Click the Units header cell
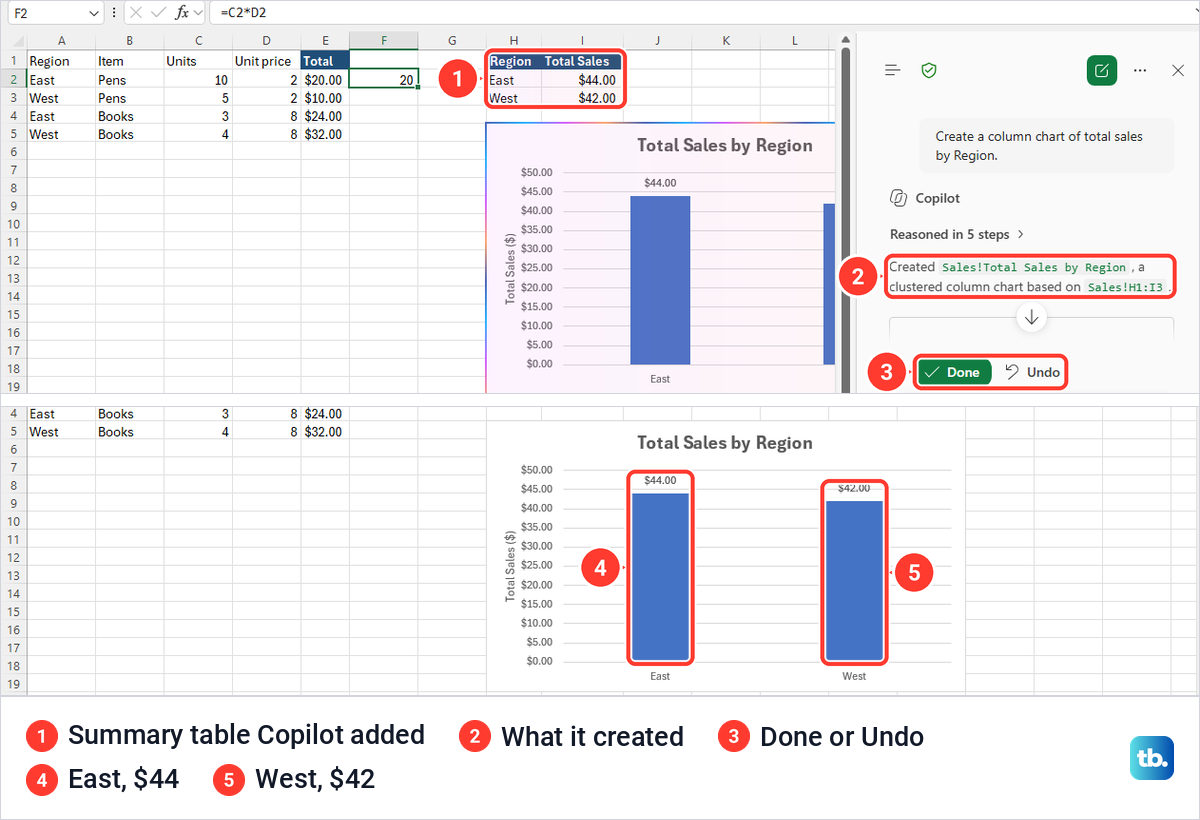 (198, 61)
